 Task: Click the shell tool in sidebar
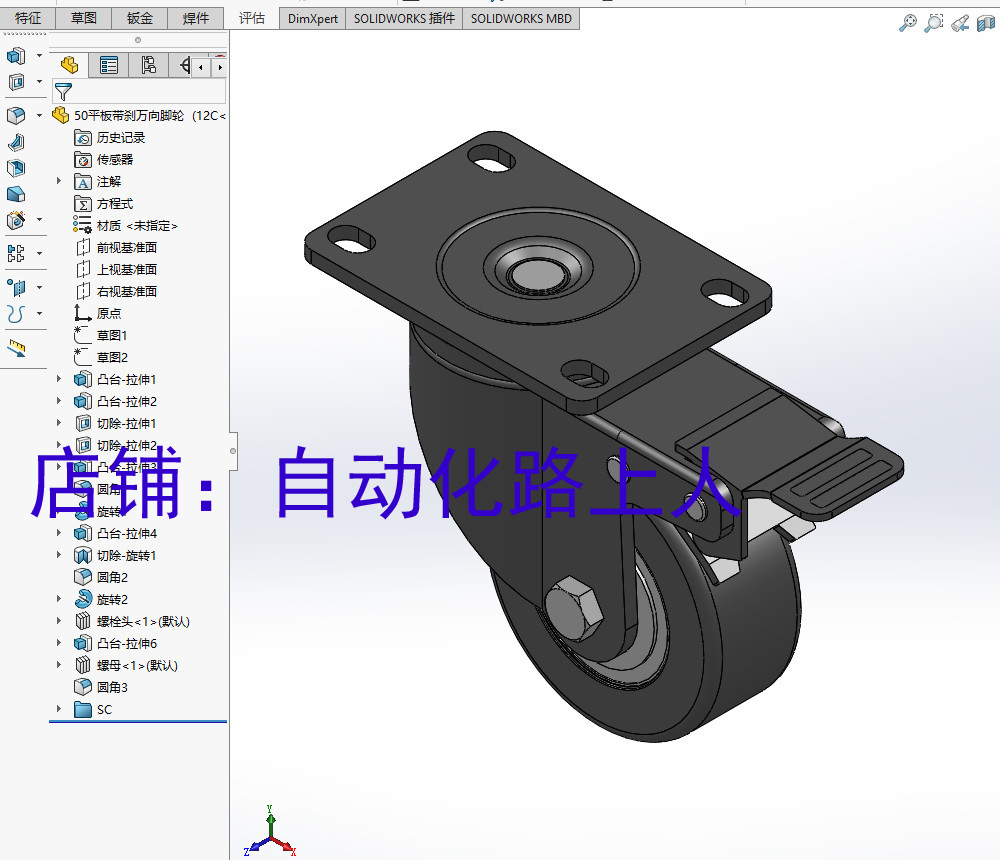[x=16, y=168]
